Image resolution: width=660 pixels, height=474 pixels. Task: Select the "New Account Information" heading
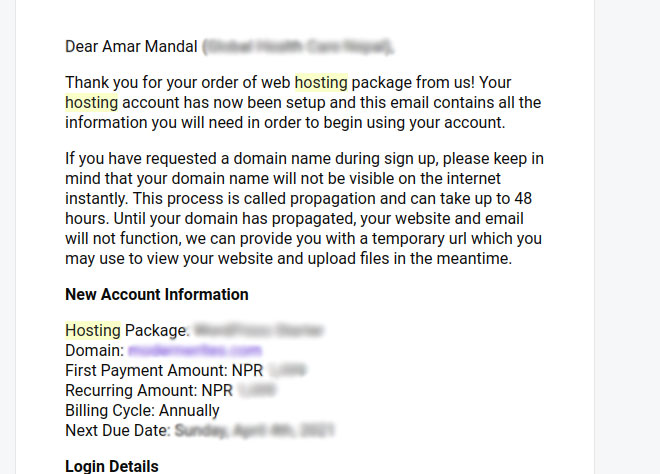pyautogui.click(x=157, y=294)
